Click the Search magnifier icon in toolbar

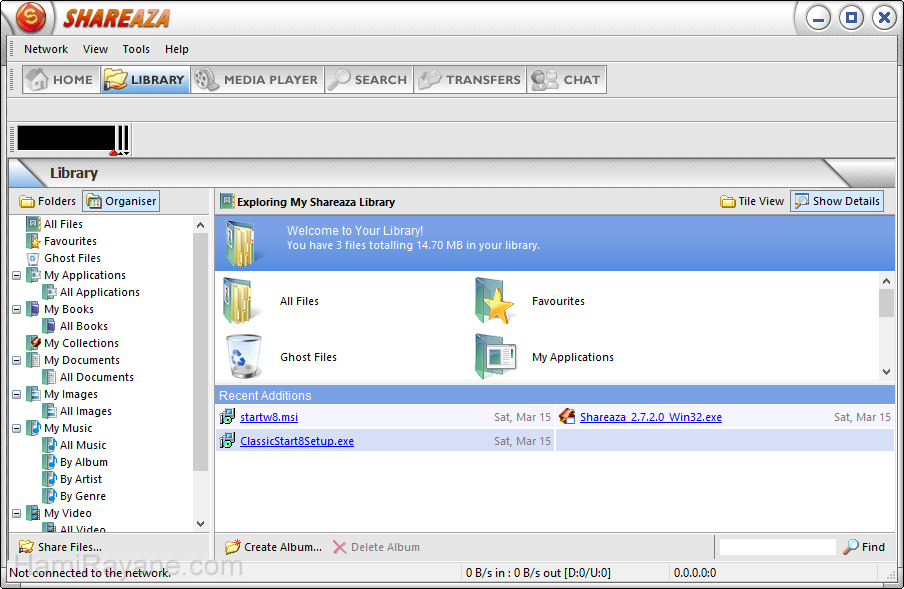(339, 80)
